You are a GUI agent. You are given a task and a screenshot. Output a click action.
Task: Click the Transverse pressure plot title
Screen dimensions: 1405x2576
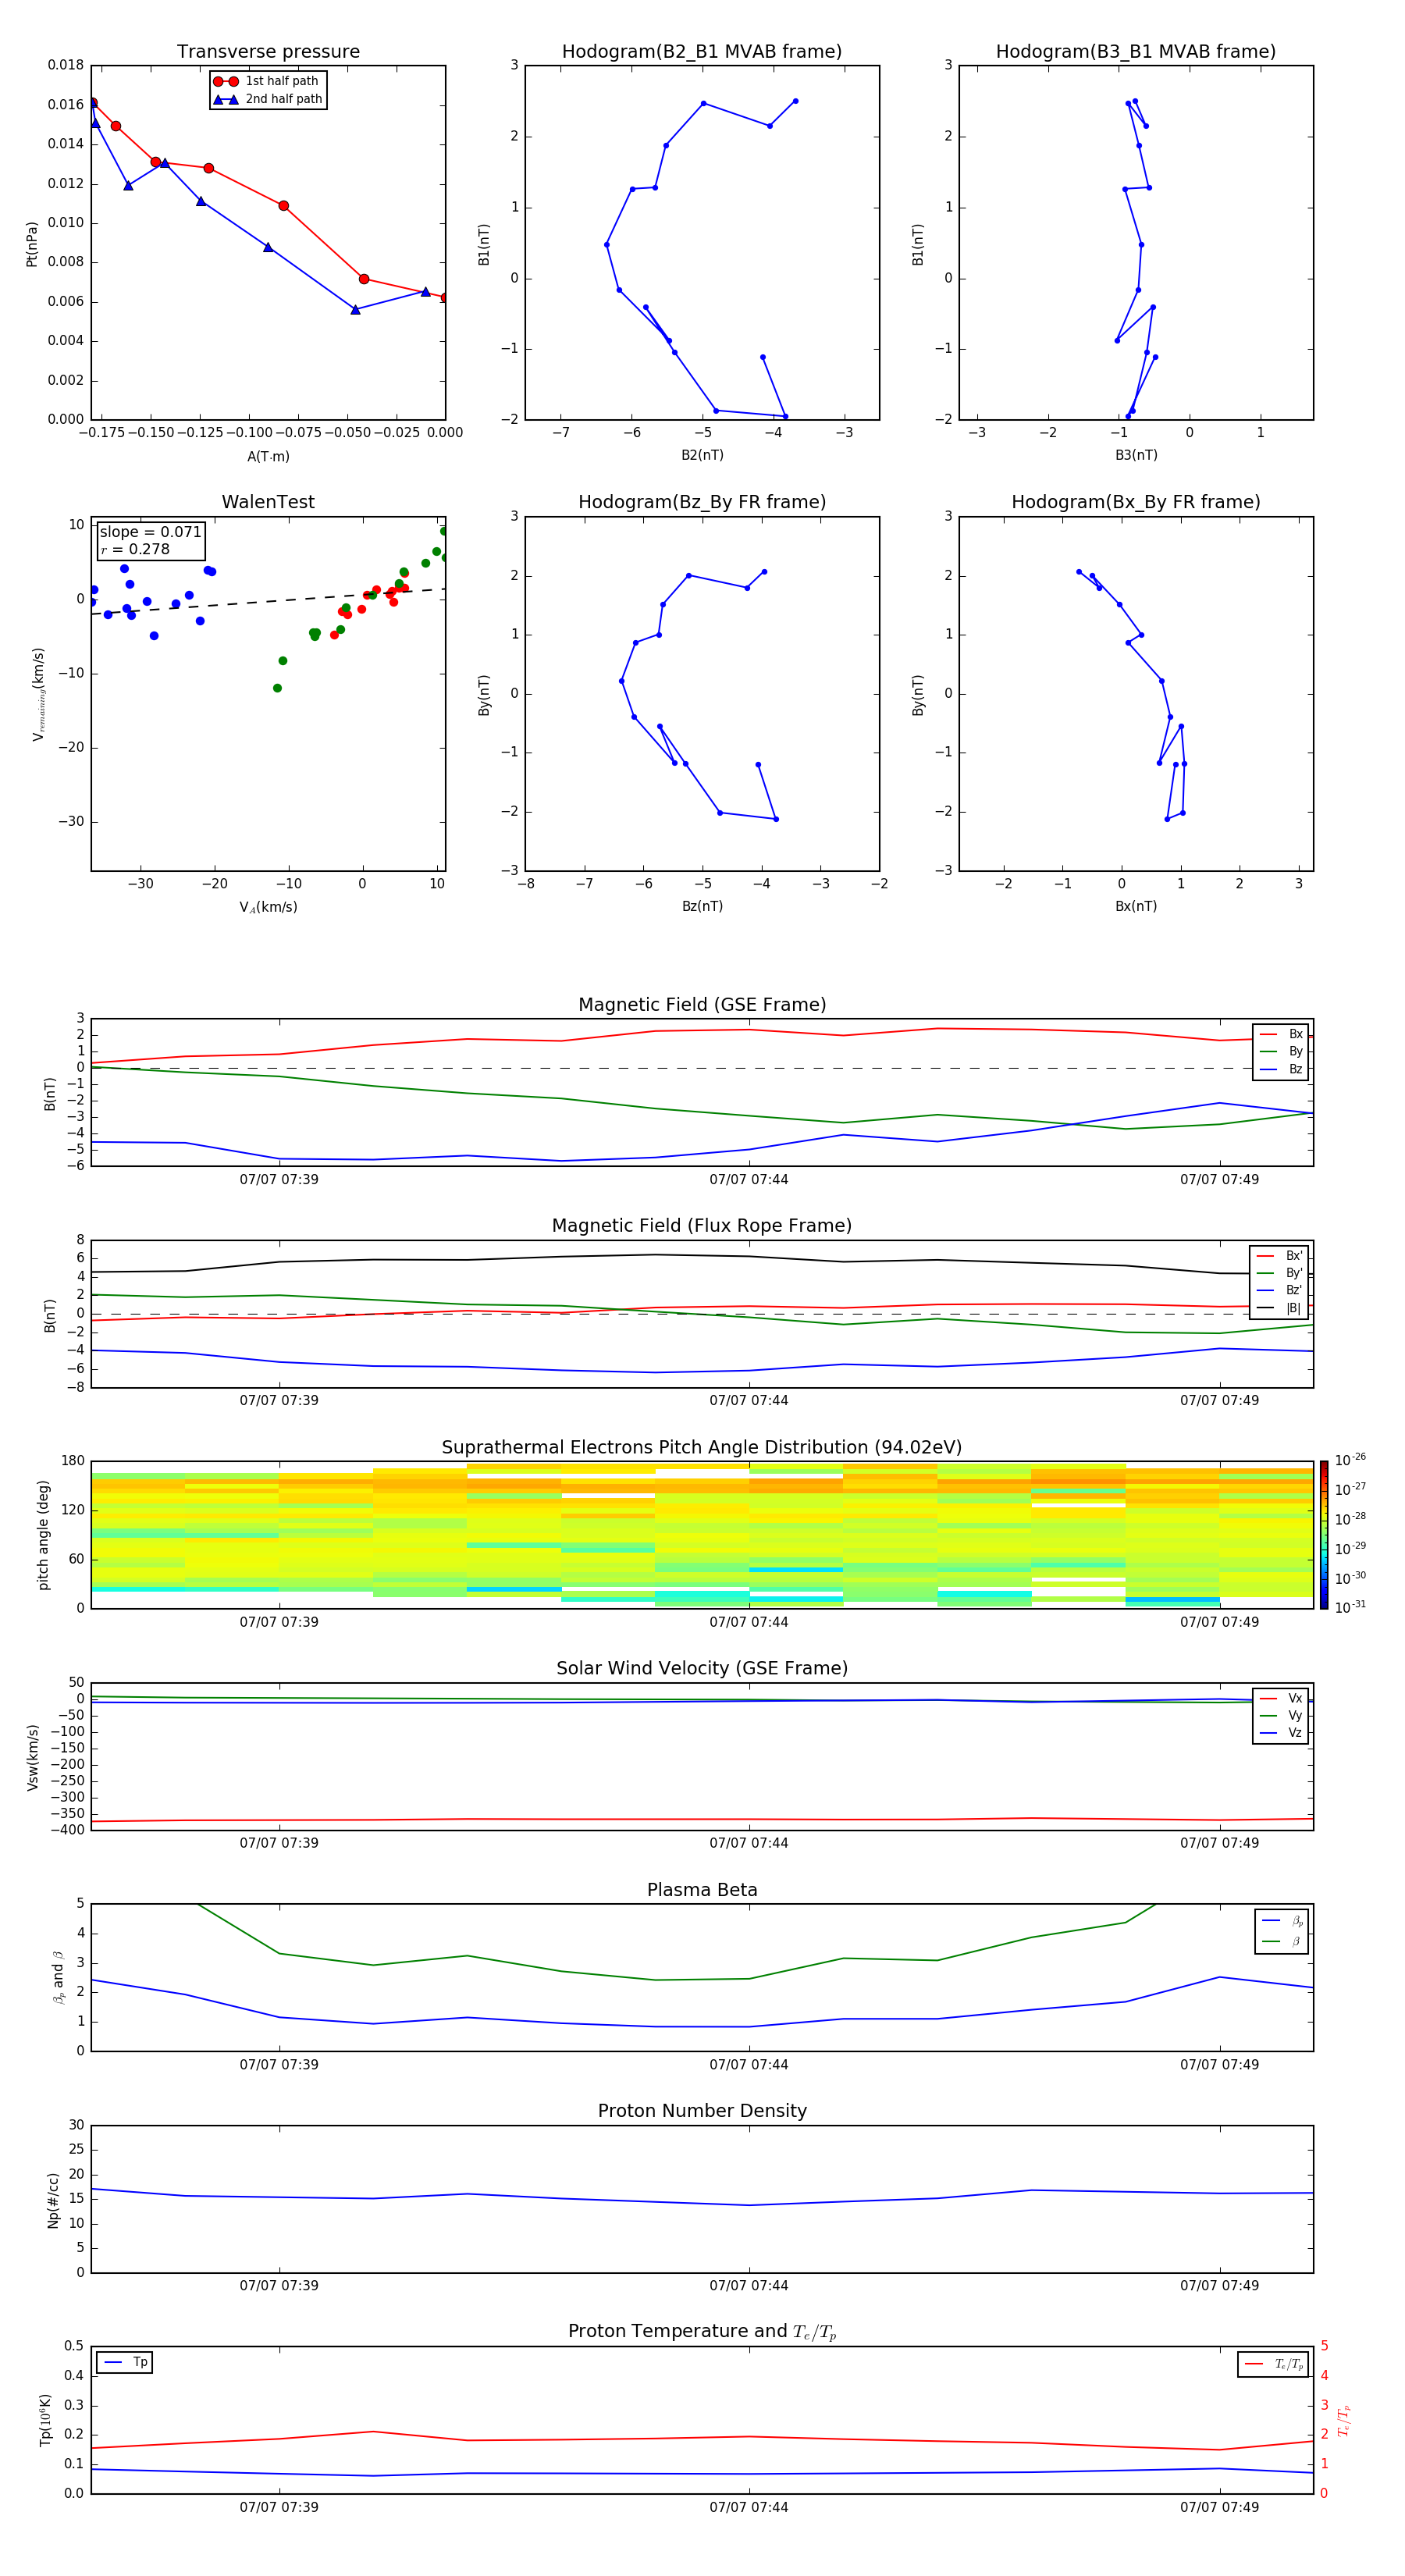tap(268, 52)
